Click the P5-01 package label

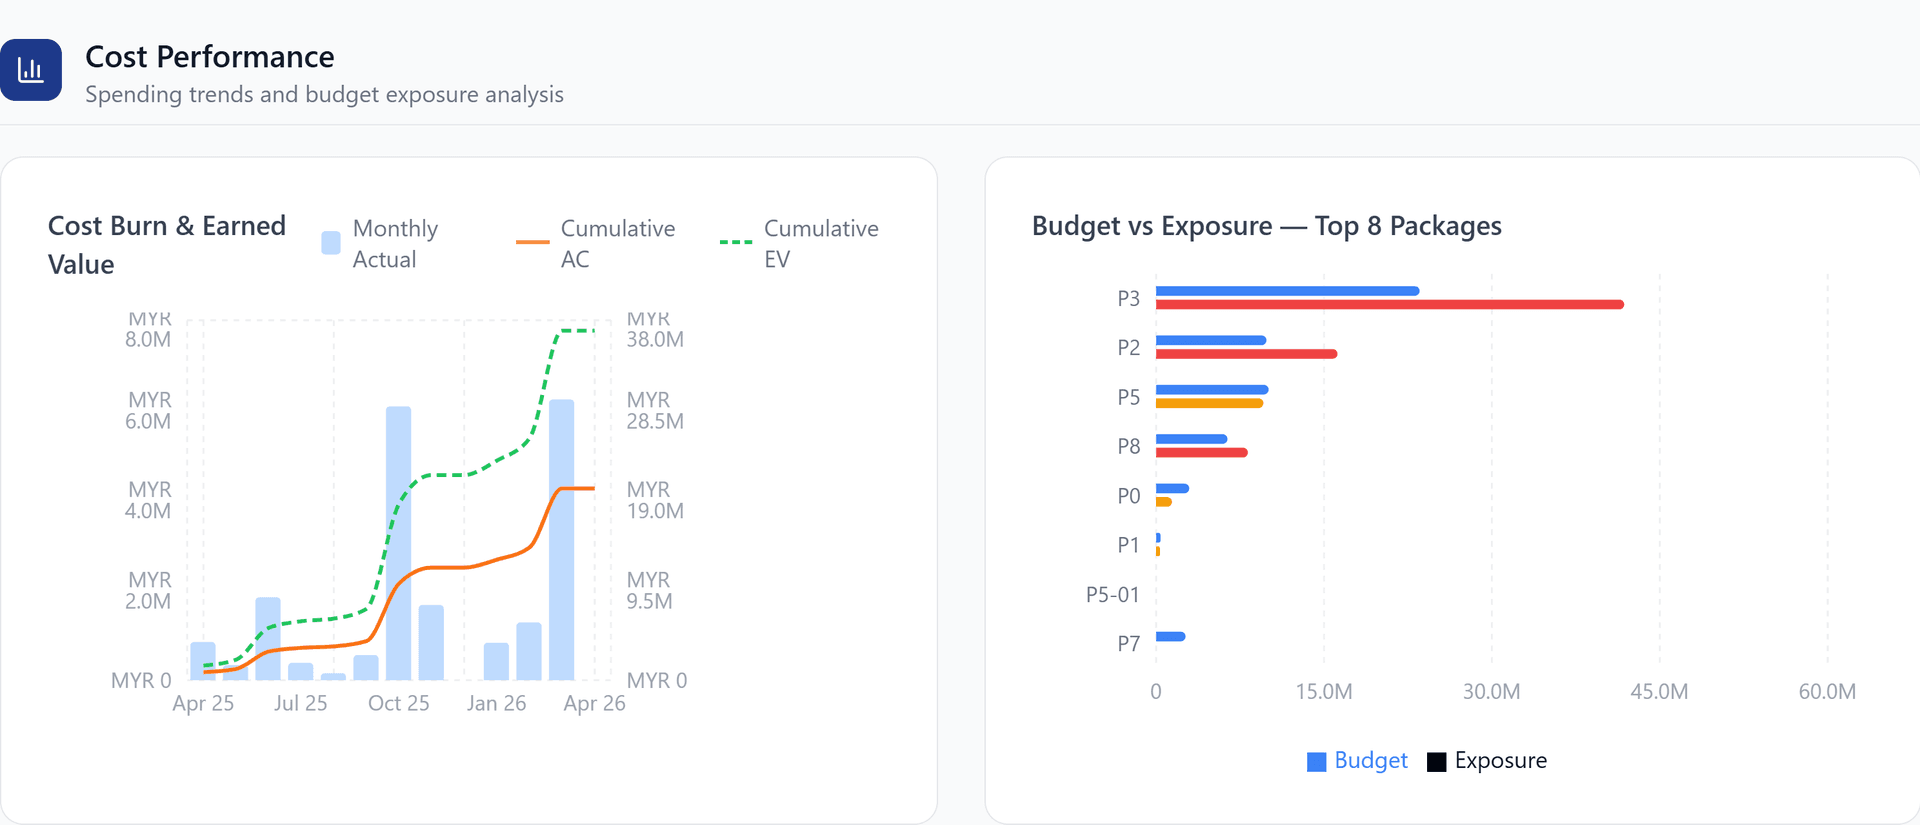1113,595
